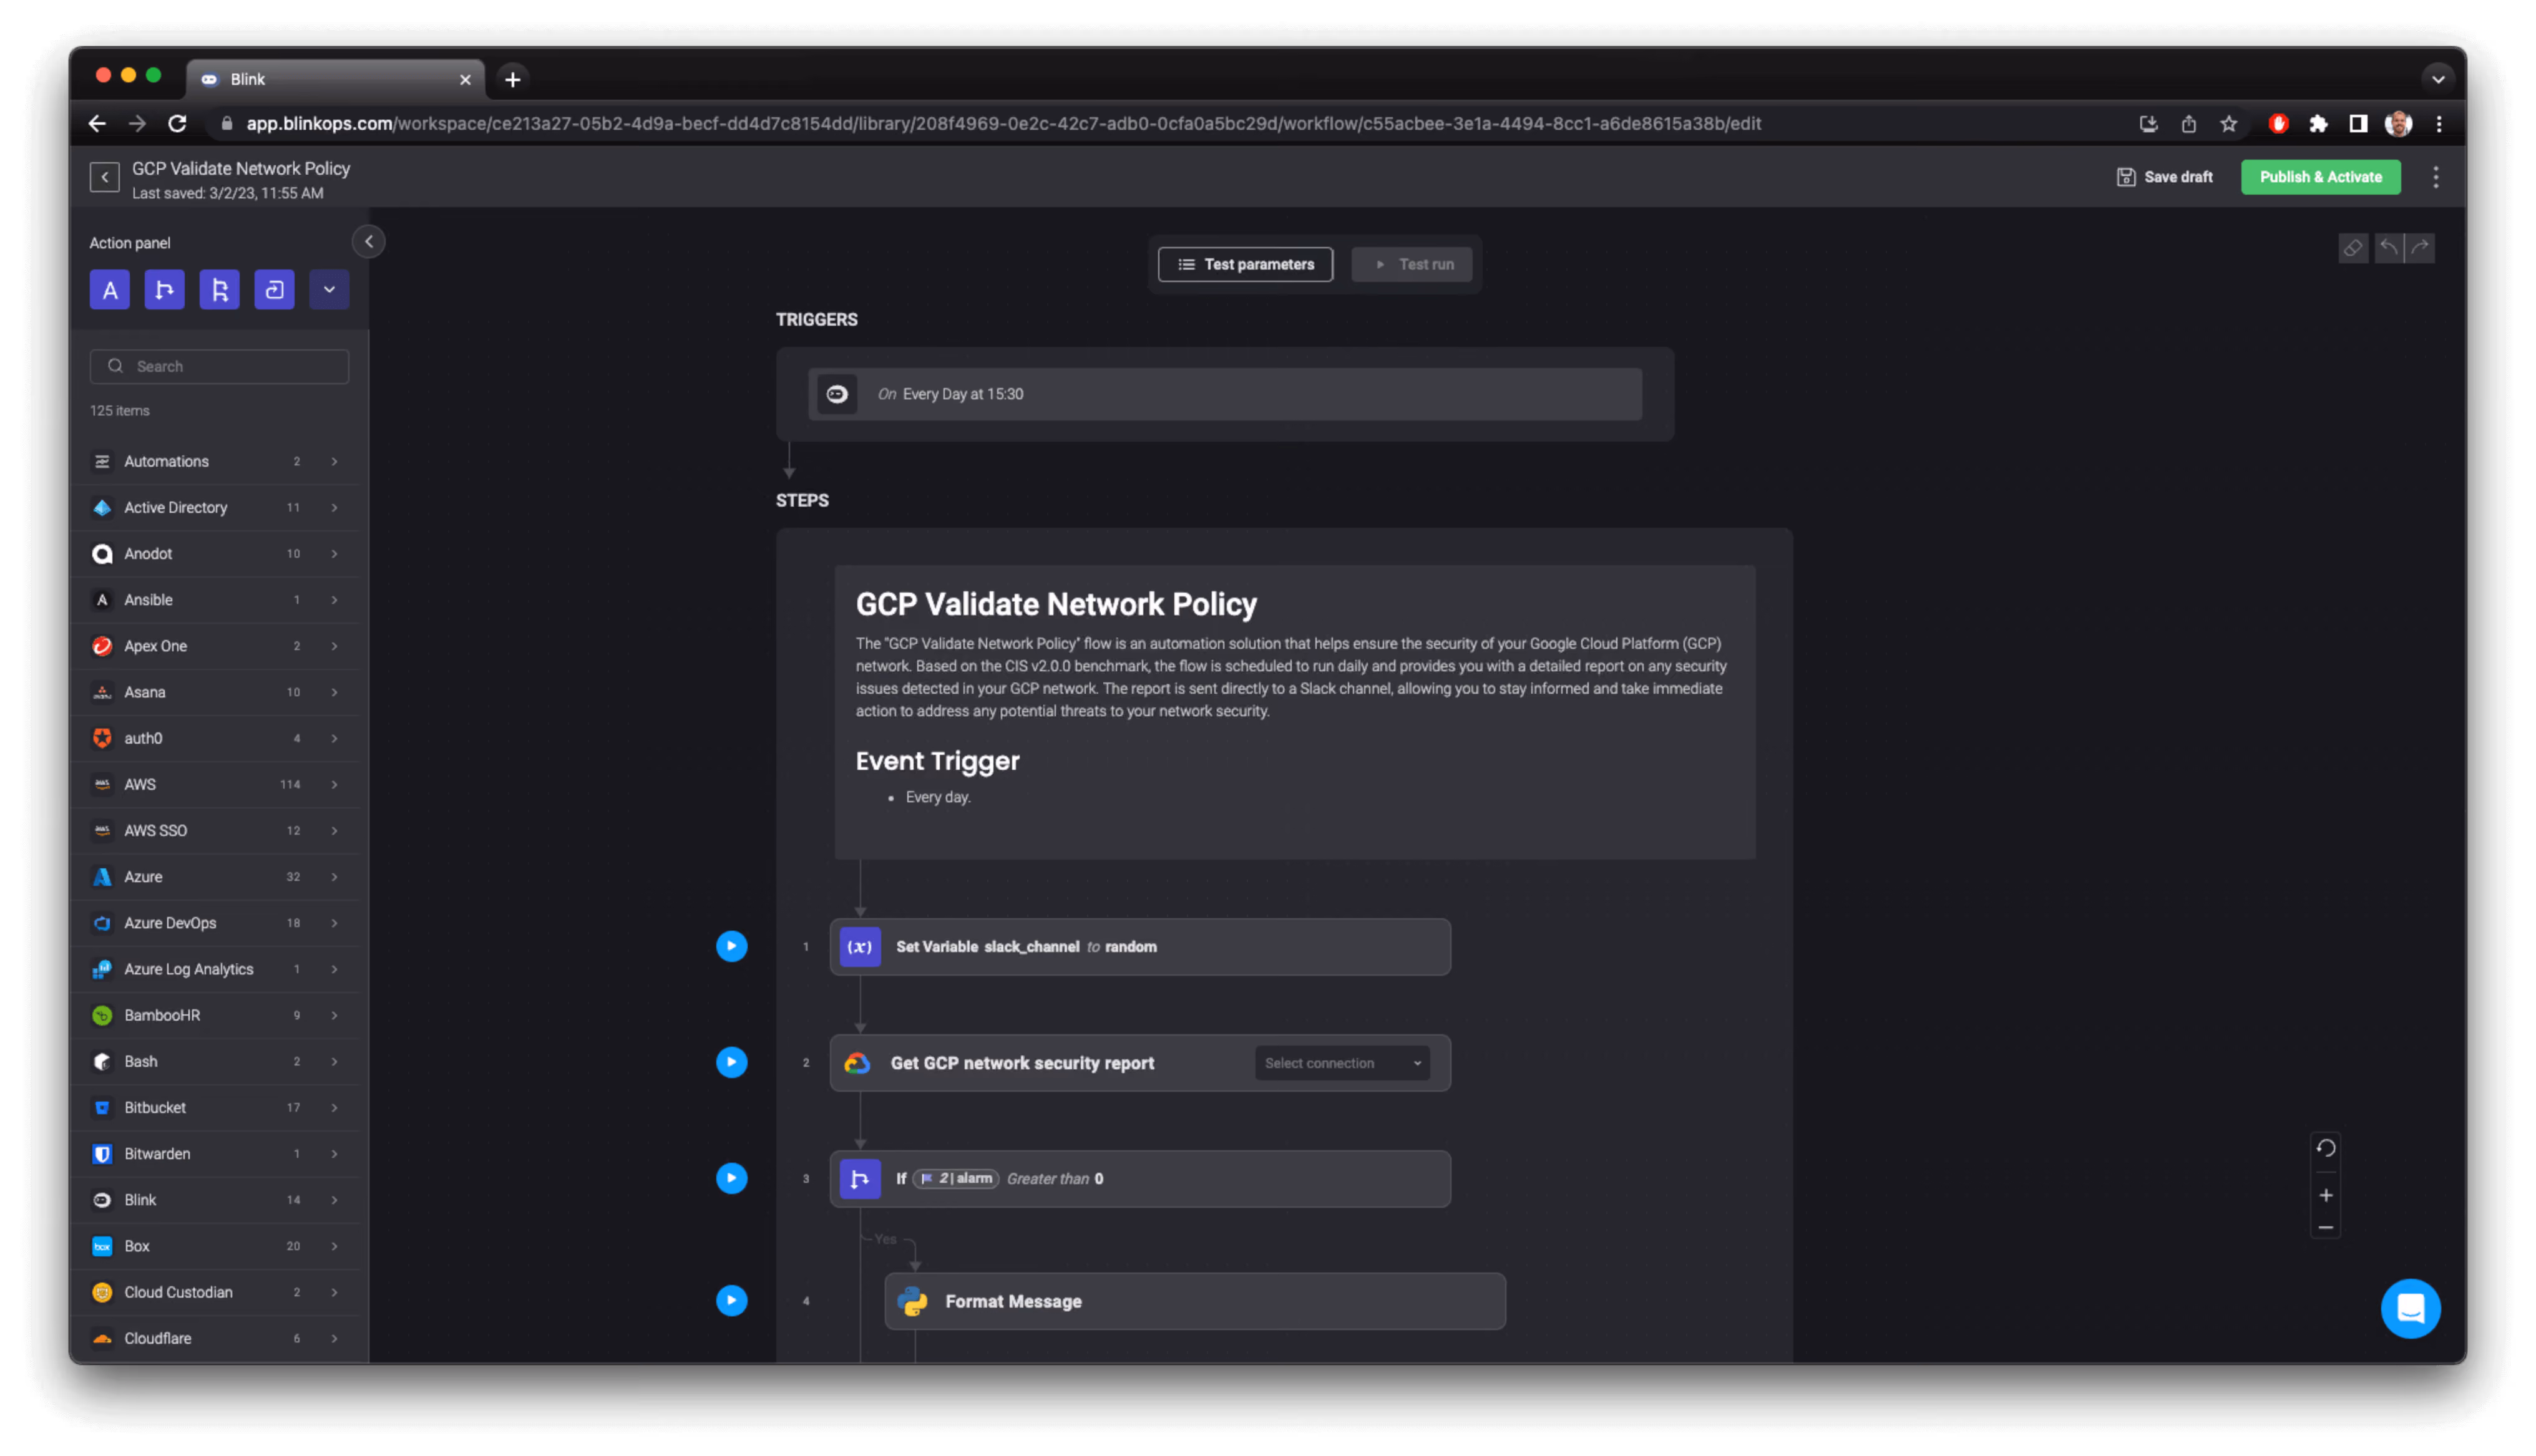Screen dimensions: 2536x1456
Task: Open the BambooHR category
Action: pyautogui.click(x=215, y=1015)
